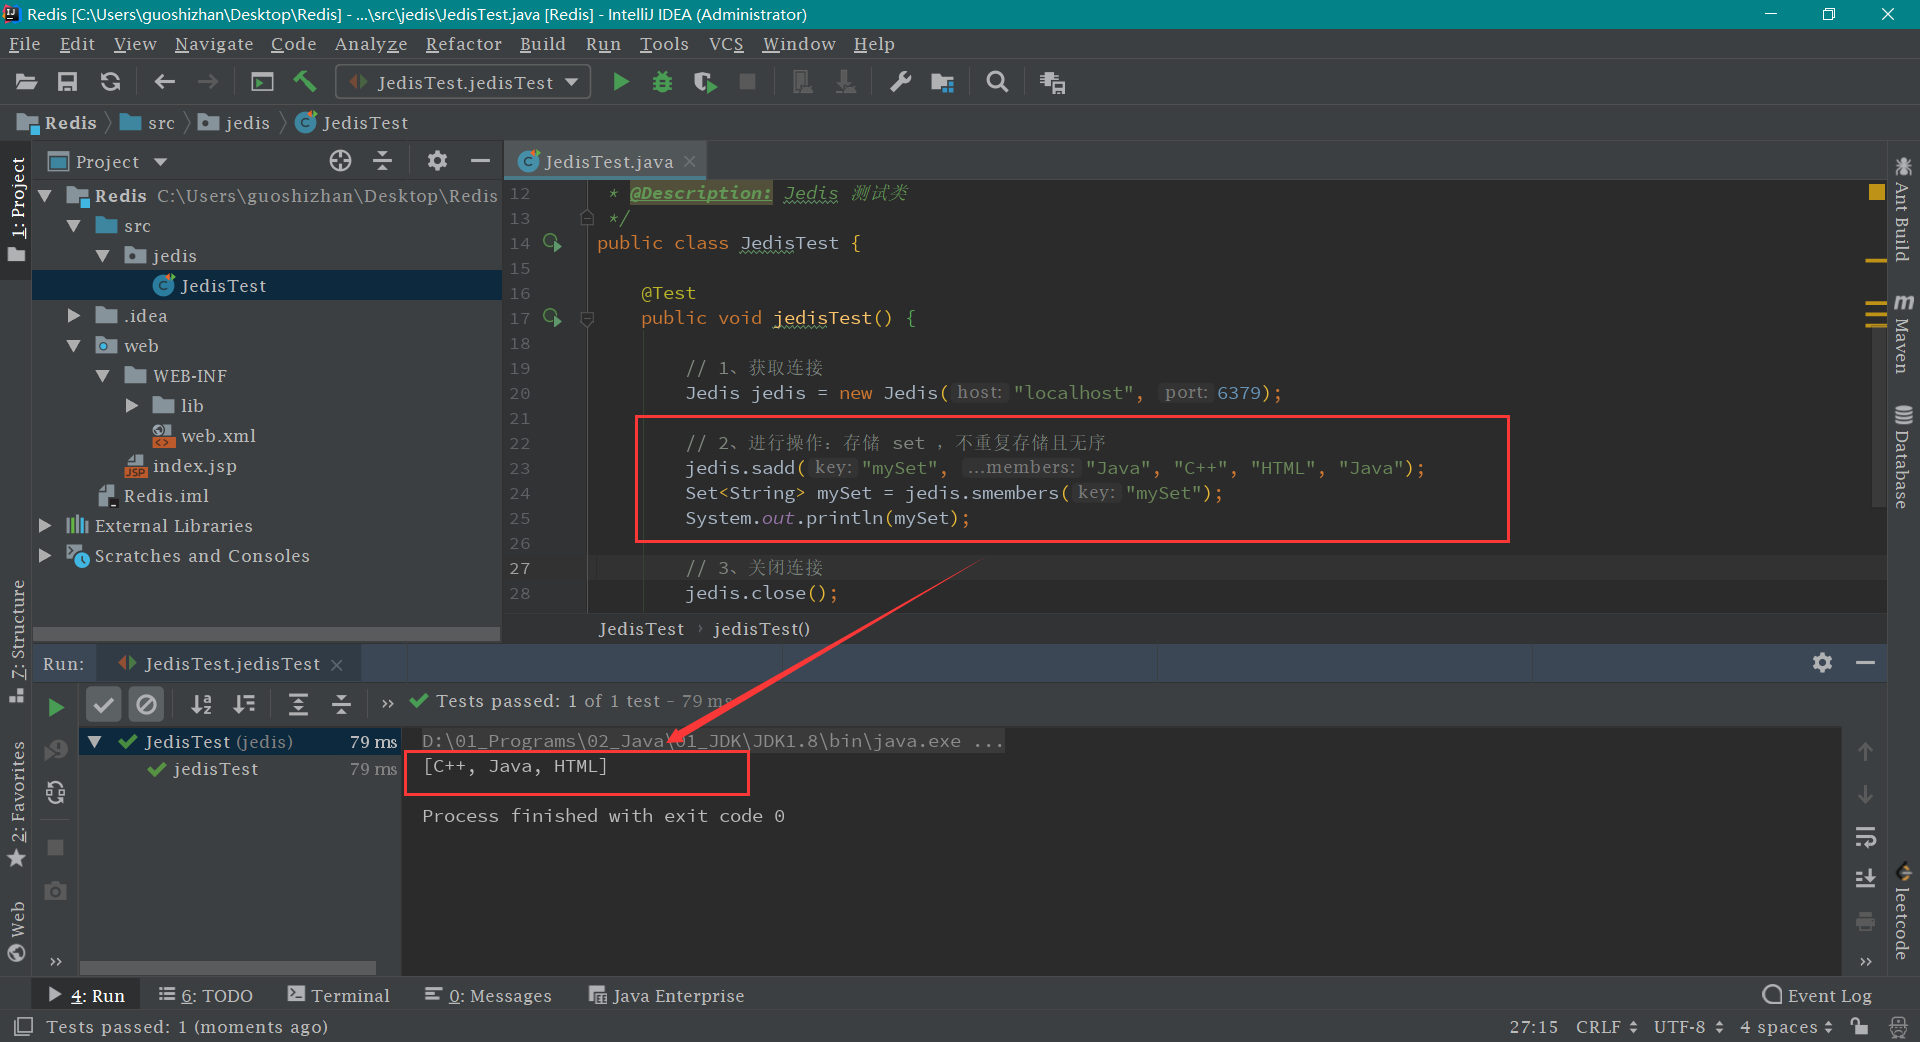Start debugging with the Debug bug icon

tap(662, 82)
